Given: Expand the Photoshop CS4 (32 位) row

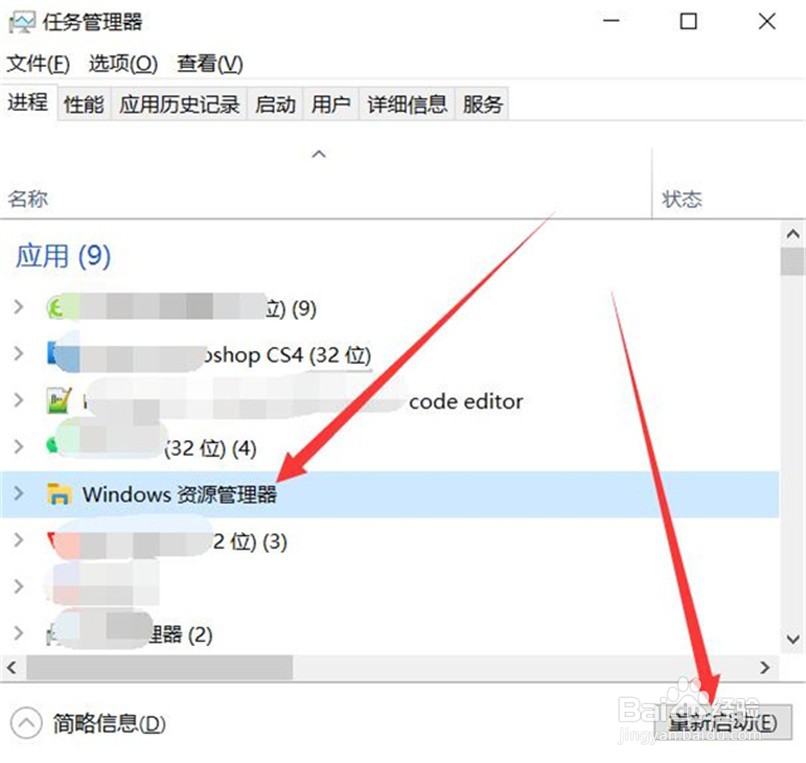Looking at the screenshot, I should [x=19, y=354].
